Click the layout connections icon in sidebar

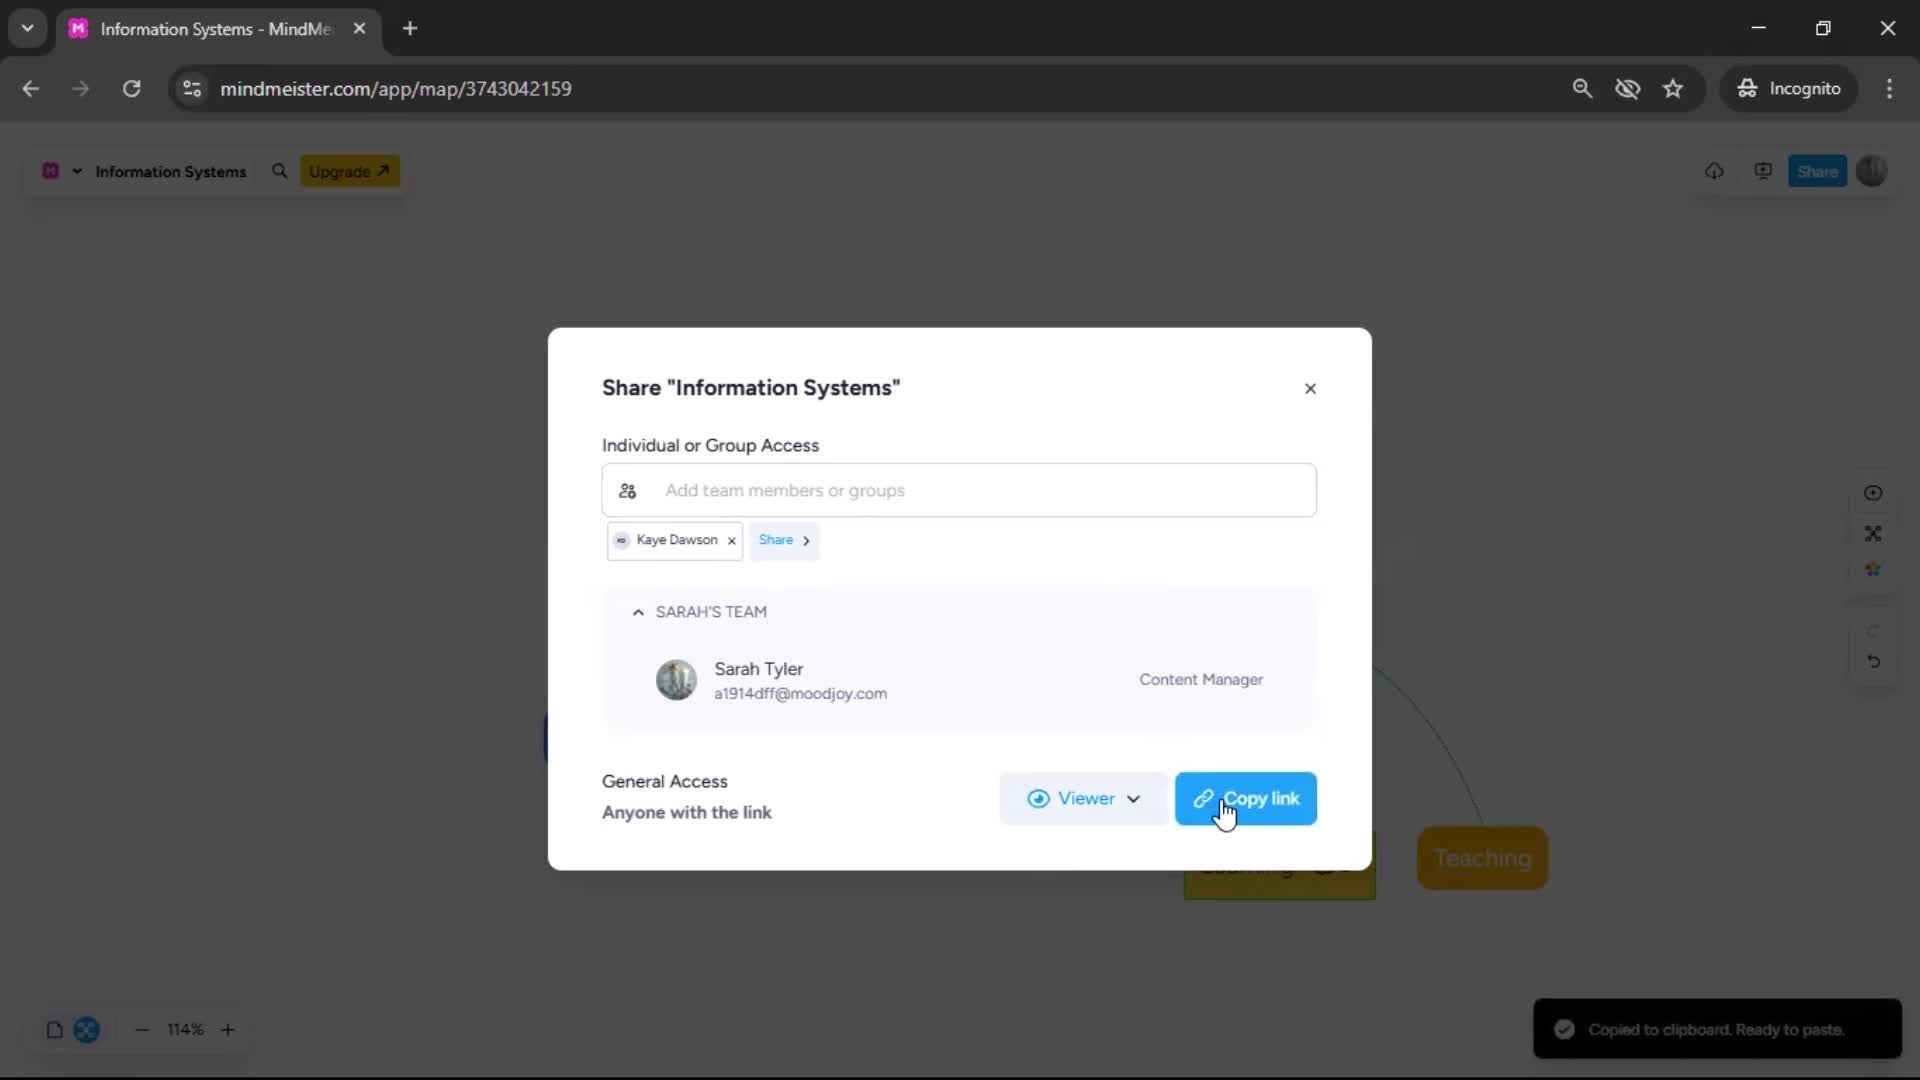(x=1873, y=533)
